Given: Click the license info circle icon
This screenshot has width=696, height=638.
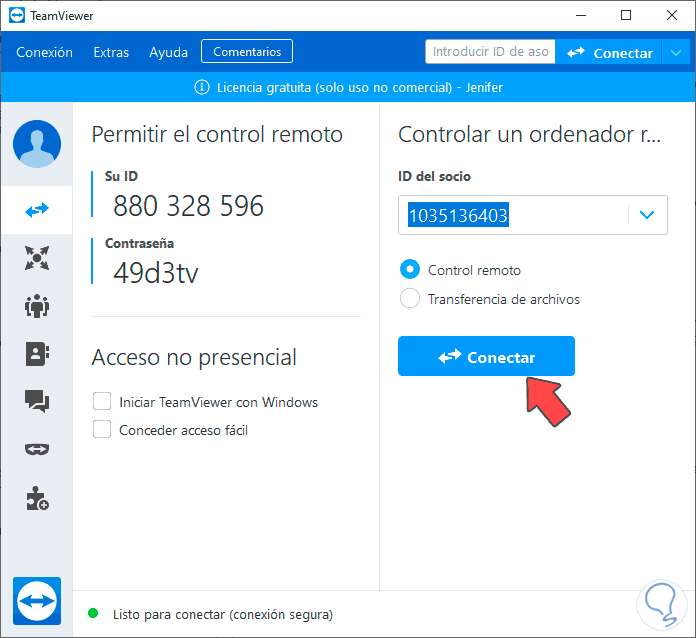Looking at the screenshot, I should pyautogui.click(x=202, y=87).
